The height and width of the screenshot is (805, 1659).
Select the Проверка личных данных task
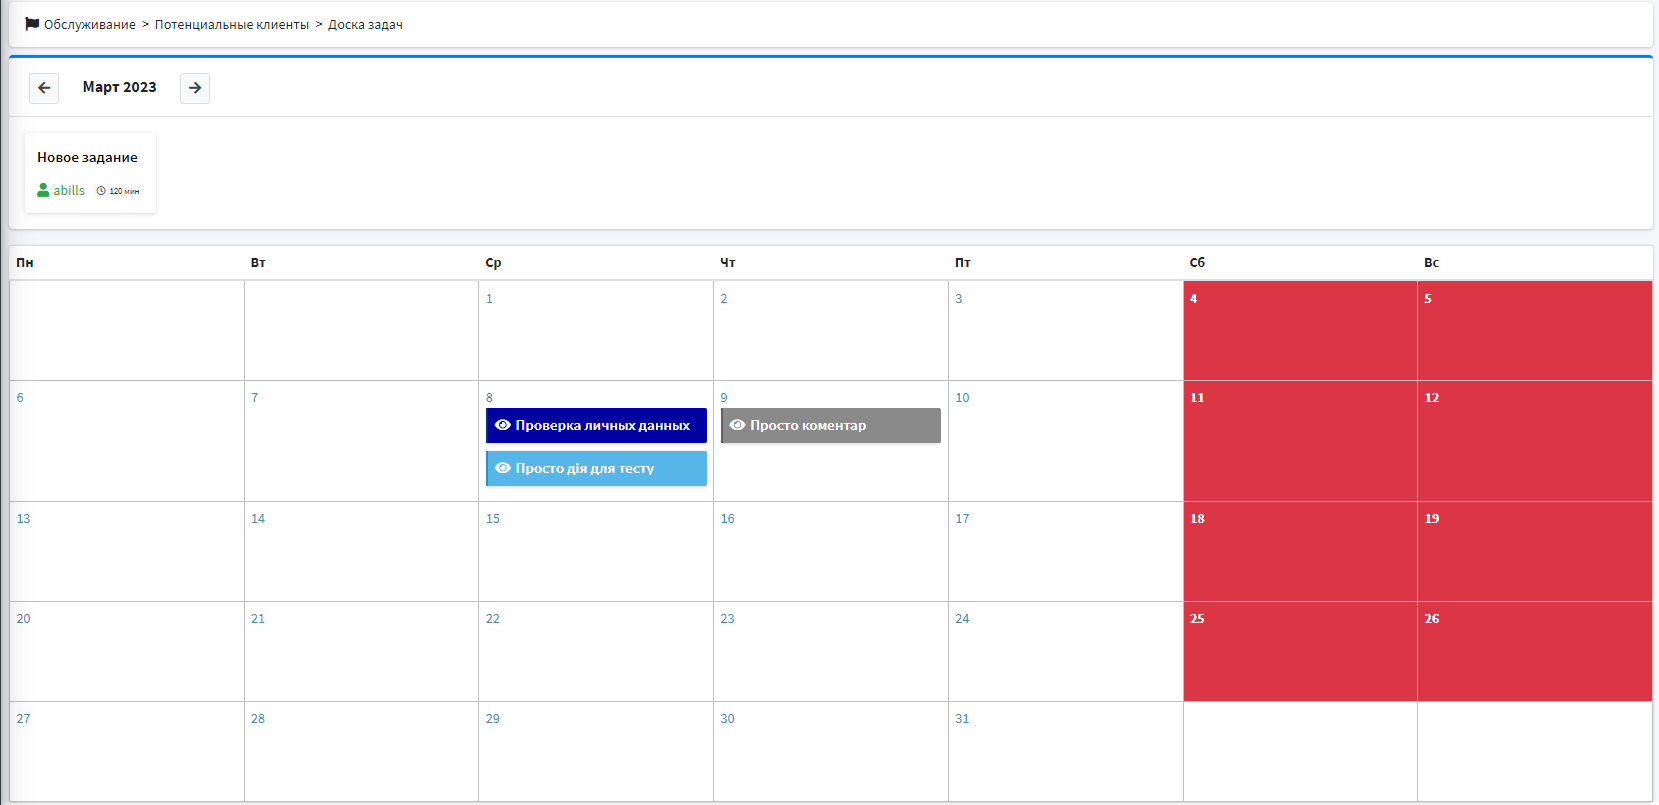602,425
